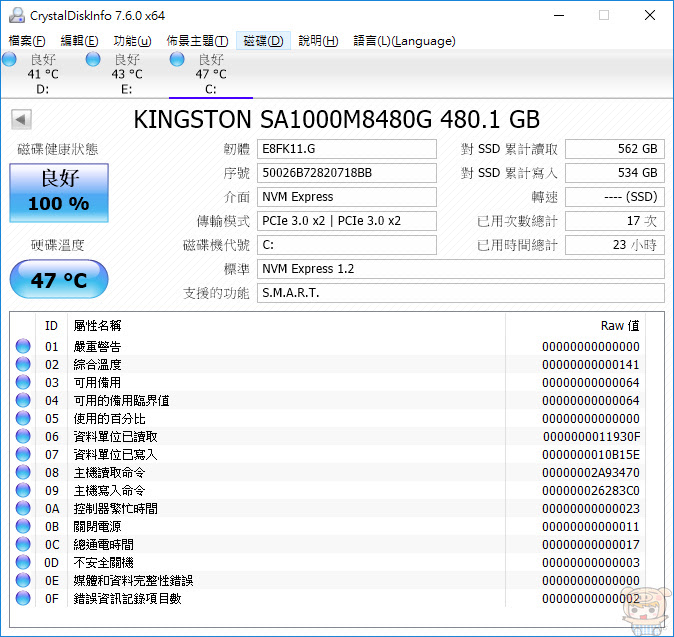Viewport: 674px width, 637px height.
Task: Click status orb for attribute 08 主機讀取命令
Action: tap(23, 472)
